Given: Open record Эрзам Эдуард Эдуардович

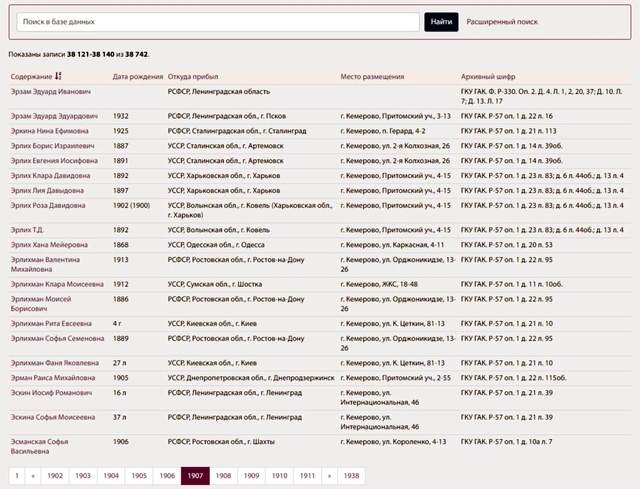Looking at the screenshot, I should [54, 116].
